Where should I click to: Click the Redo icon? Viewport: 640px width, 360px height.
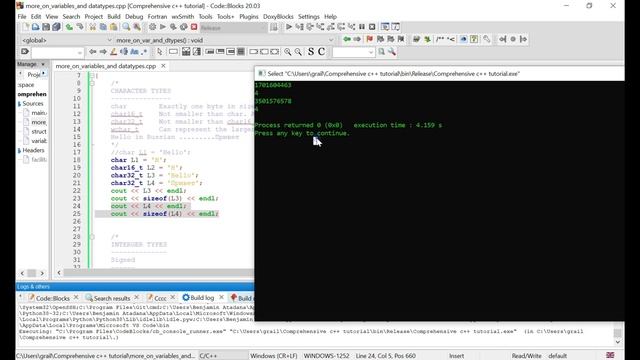(x=80, y=27)
